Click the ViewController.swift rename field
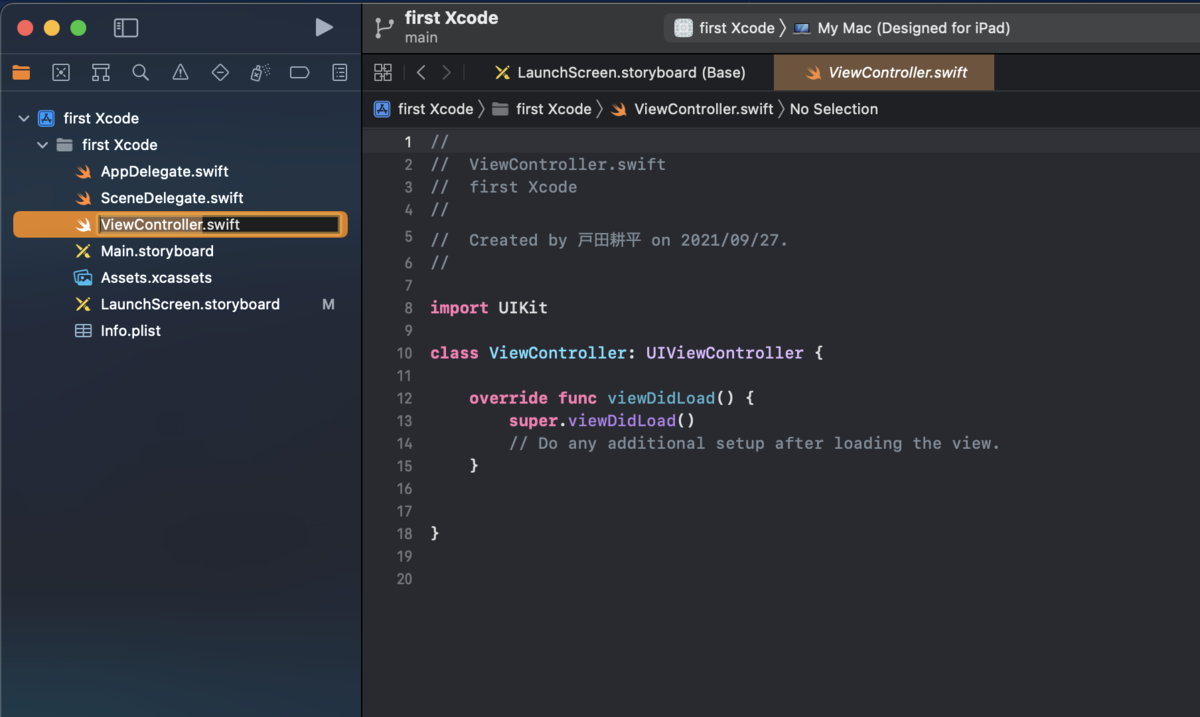The image size is (1200, 717). point(219,224)
